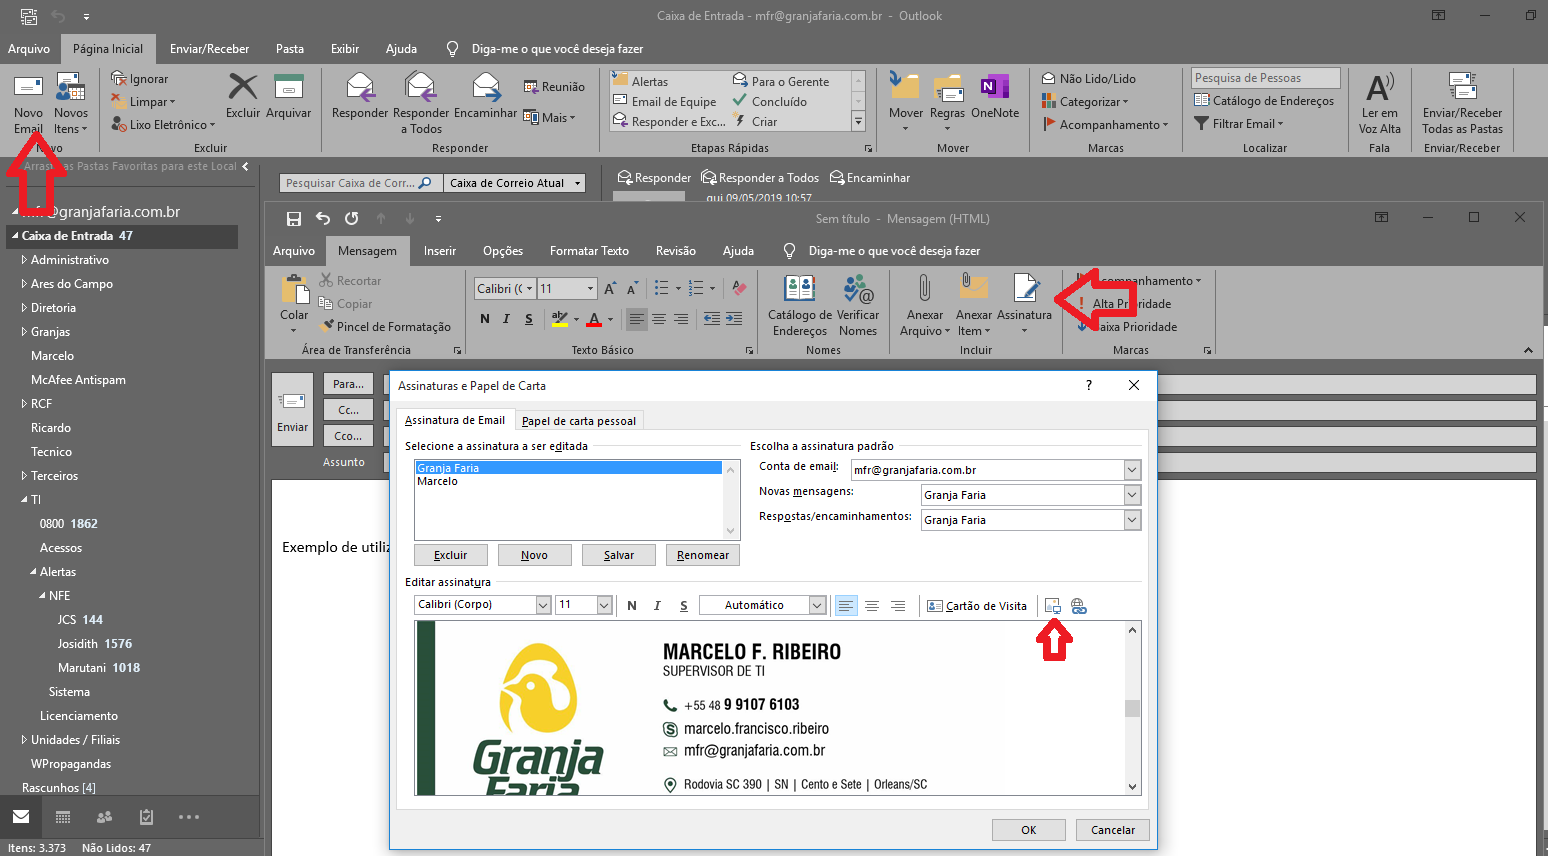Insert a hyperlink in the signature editor
Screen dimensions: 1548x856
pos(1079,605)
